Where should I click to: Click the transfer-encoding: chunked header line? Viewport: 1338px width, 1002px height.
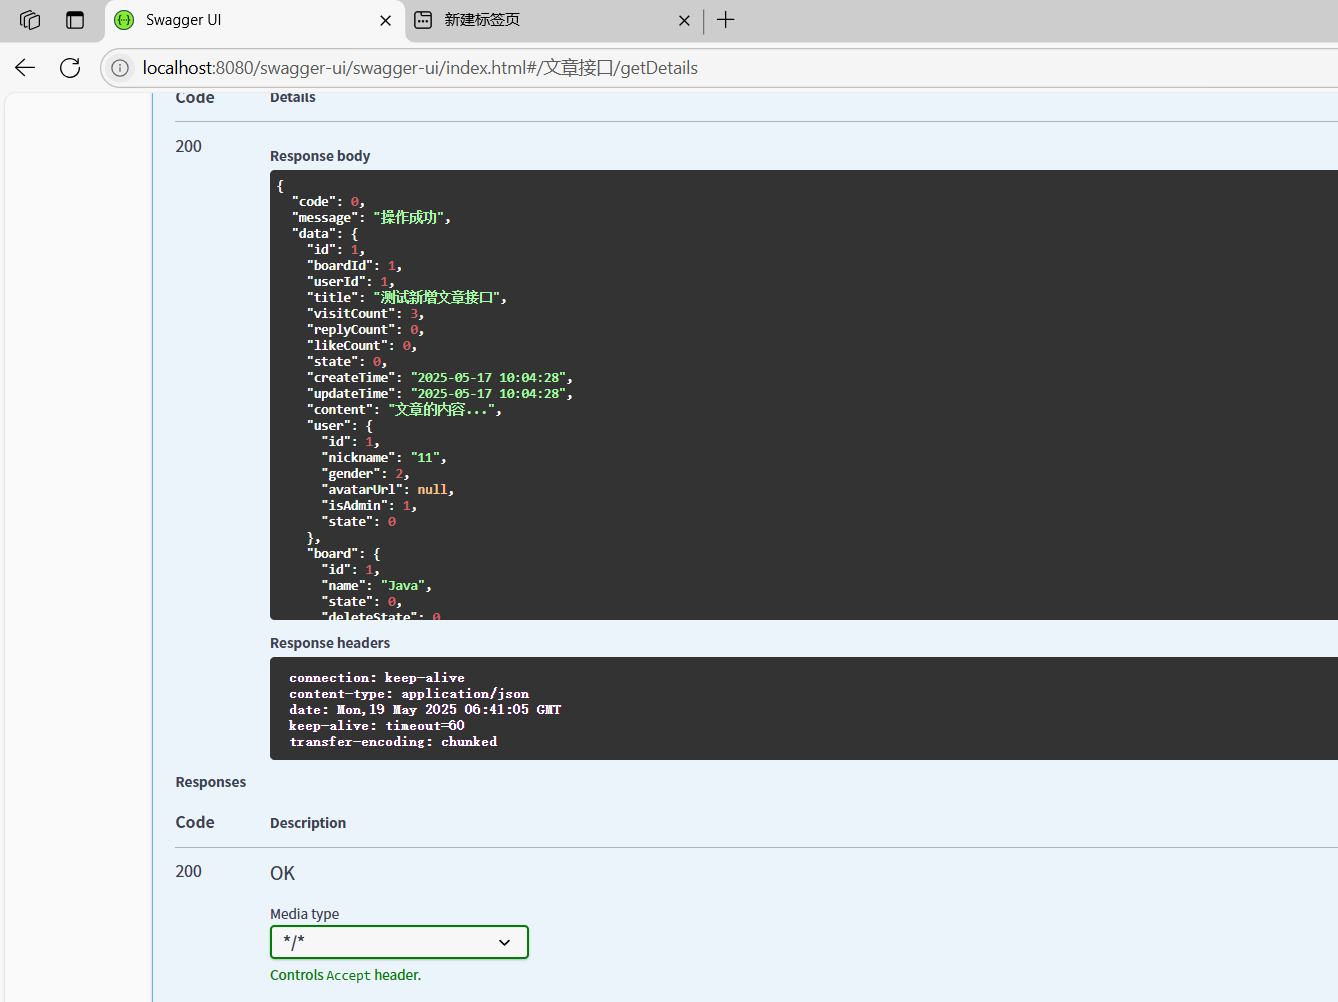pyautogui.click(x=393, y=742)
